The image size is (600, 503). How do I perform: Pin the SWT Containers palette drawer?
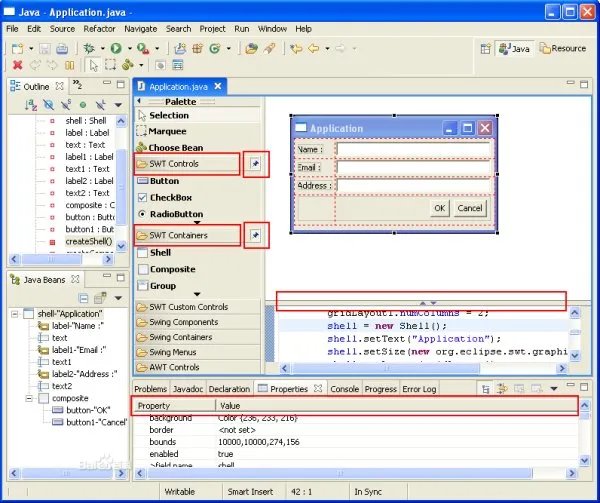tap(255, 235)
